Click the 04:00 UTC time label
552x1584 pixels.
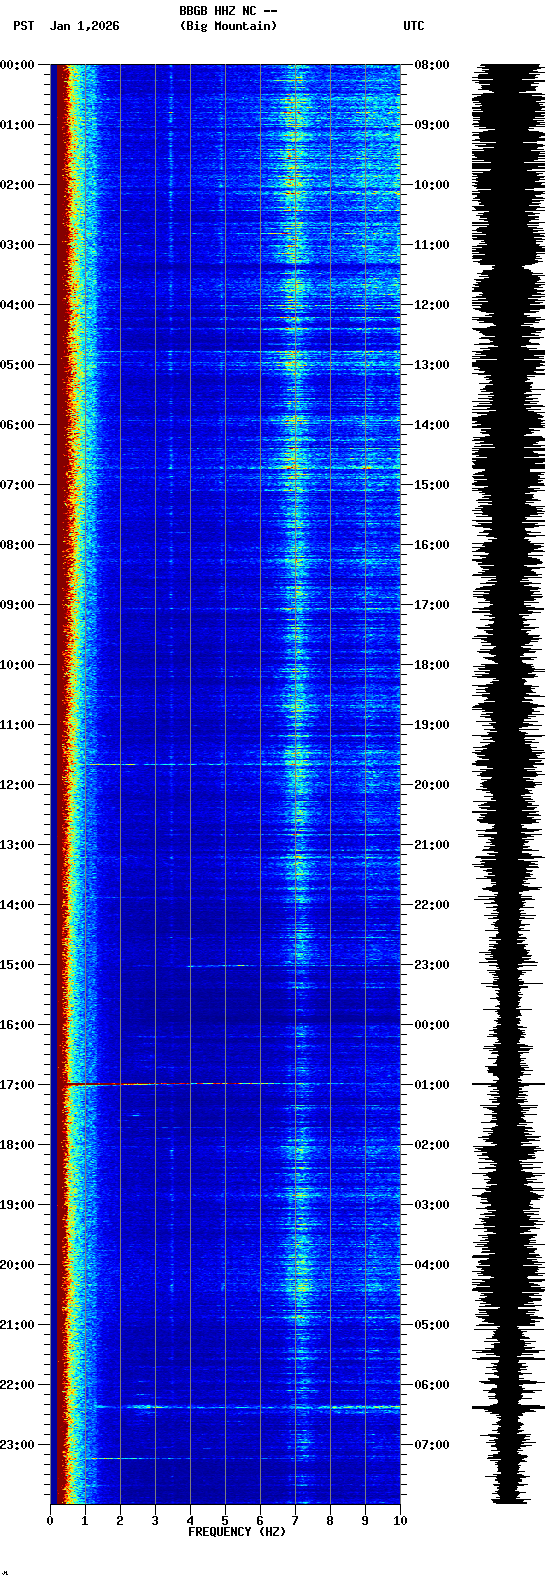[x=432, y=1265]
